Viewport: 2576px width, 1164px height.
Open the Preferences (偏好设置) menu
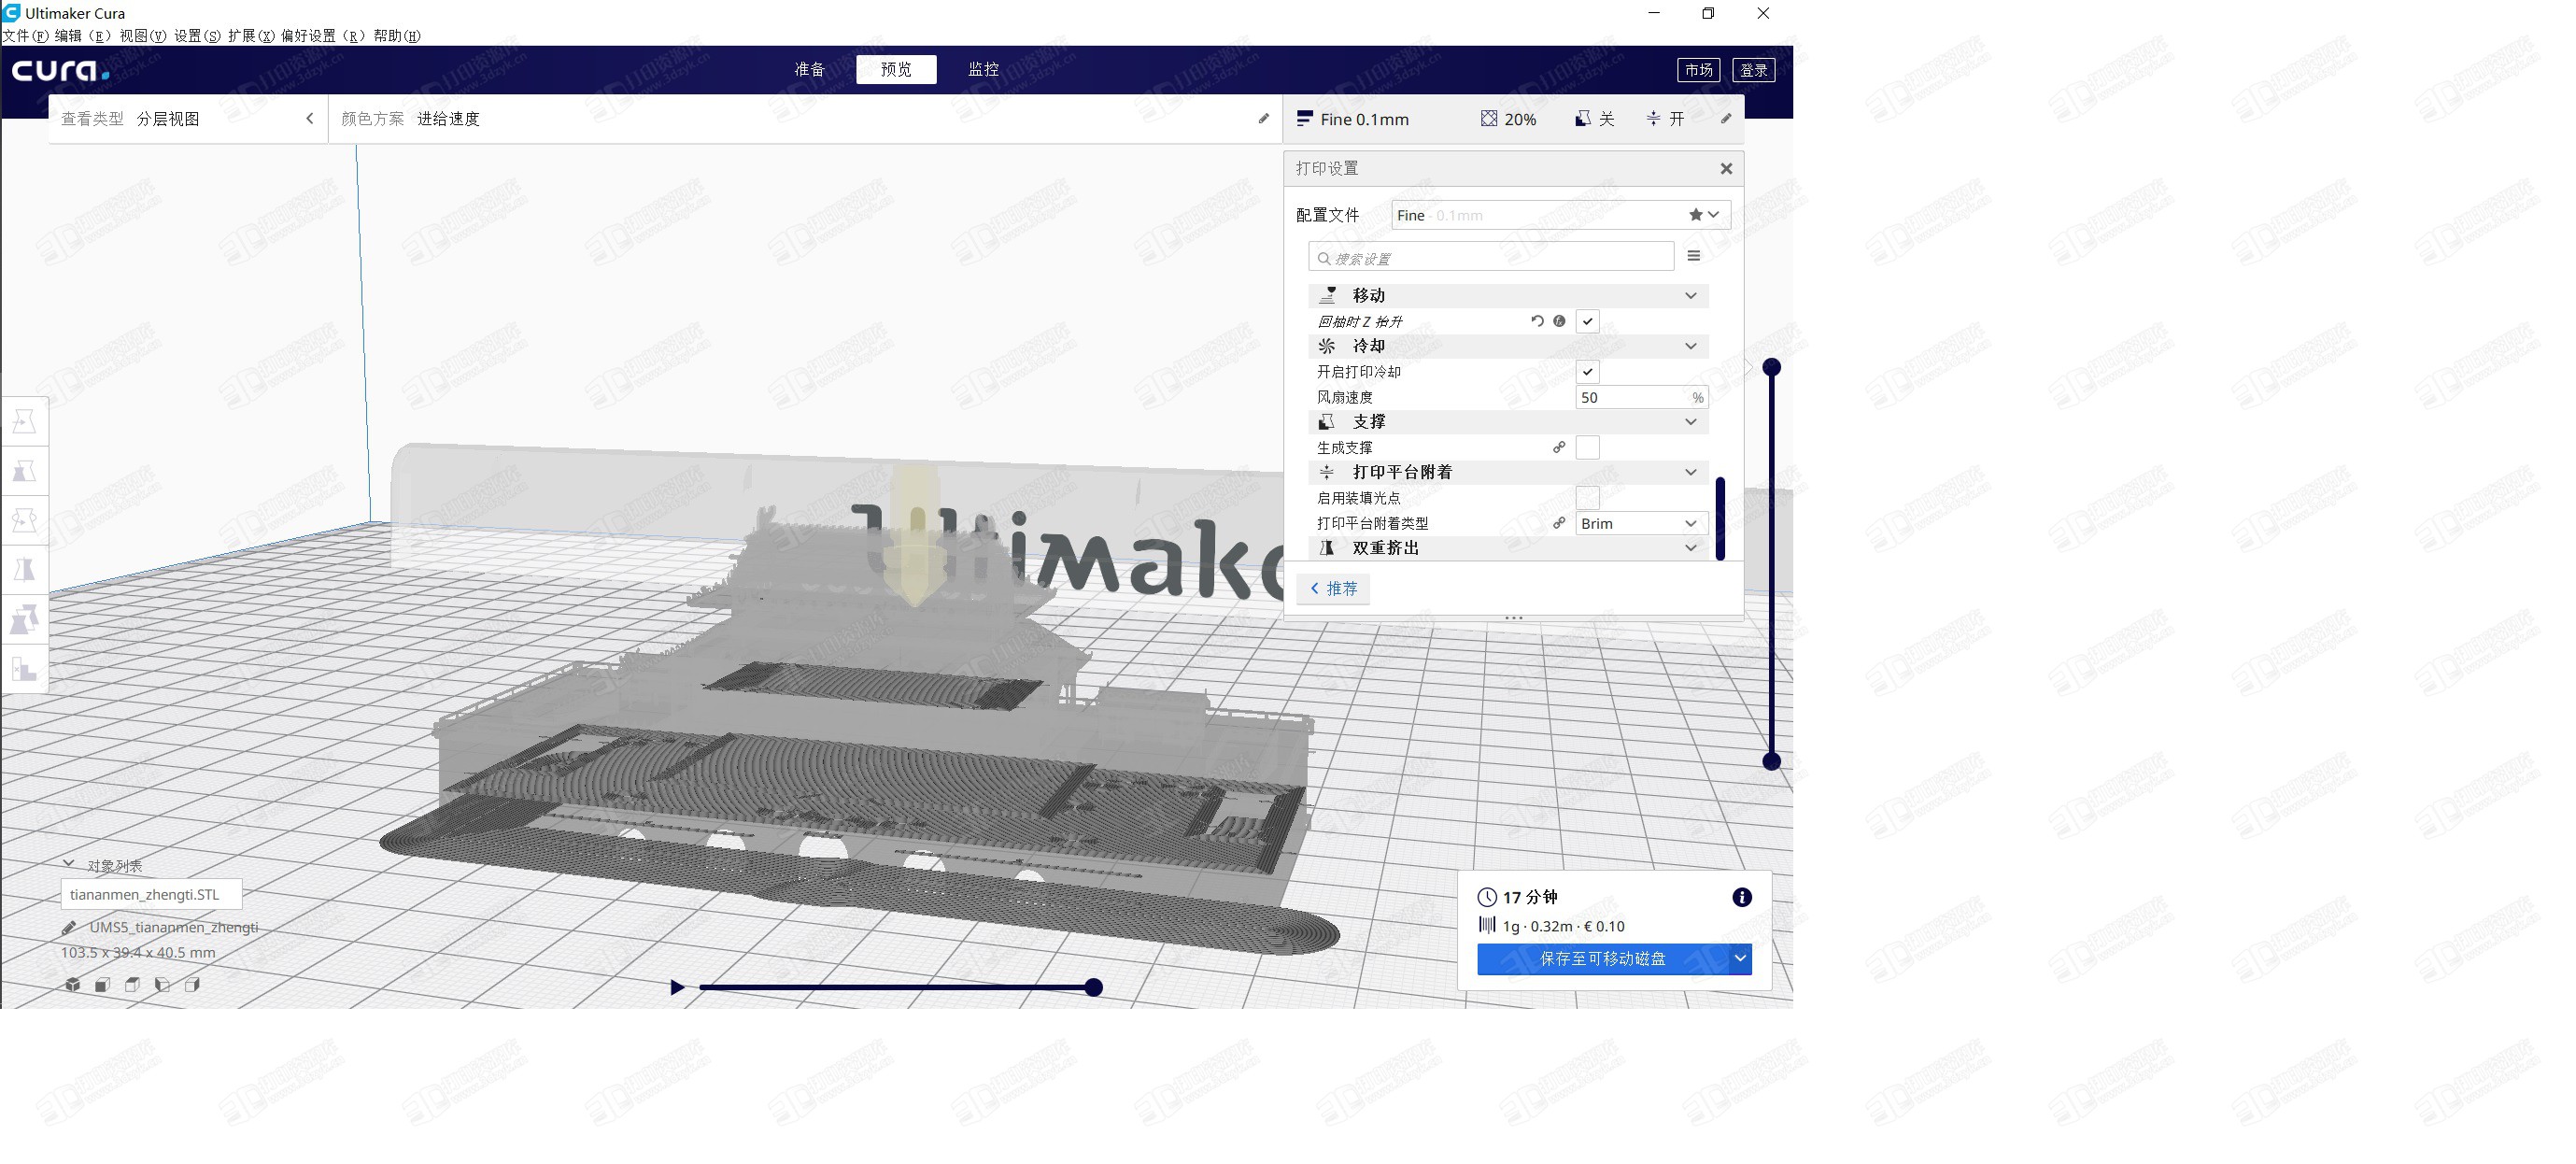point(322,36)
